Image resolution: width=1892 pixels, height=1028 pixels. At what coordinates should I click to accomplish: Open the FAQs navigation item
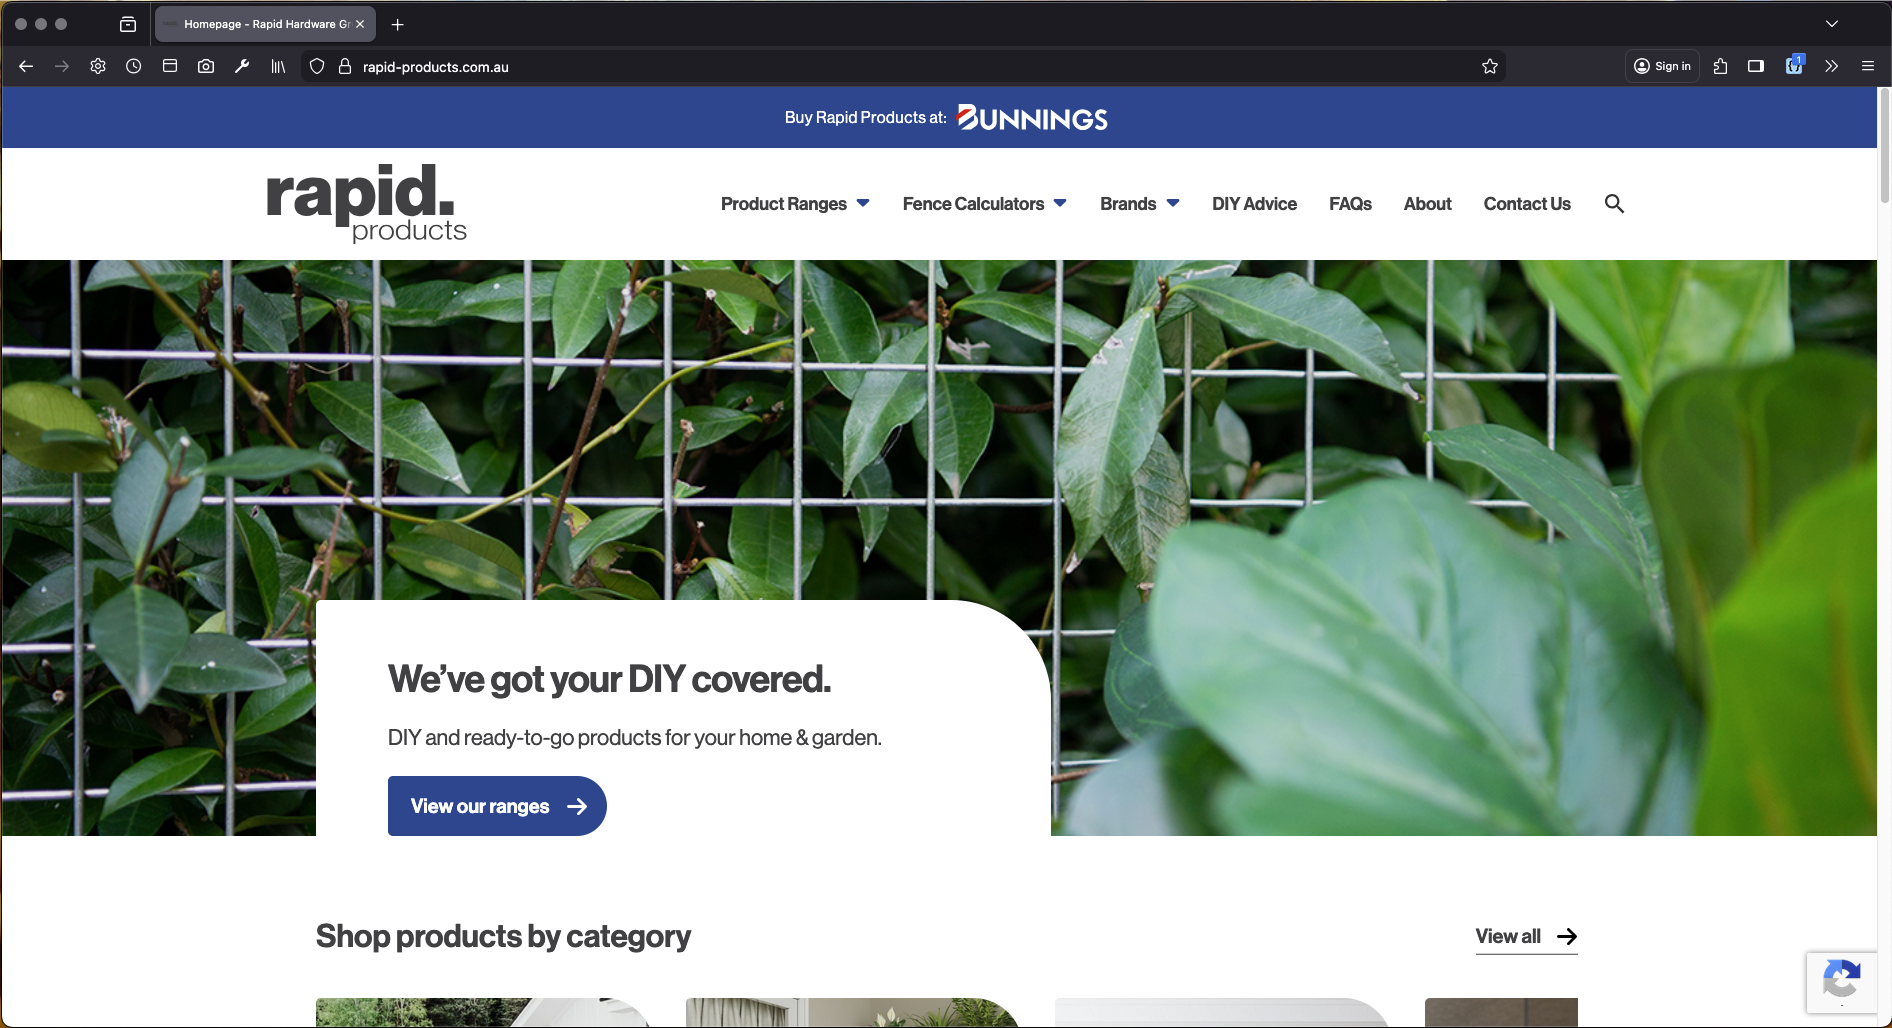coord(1350,204)
